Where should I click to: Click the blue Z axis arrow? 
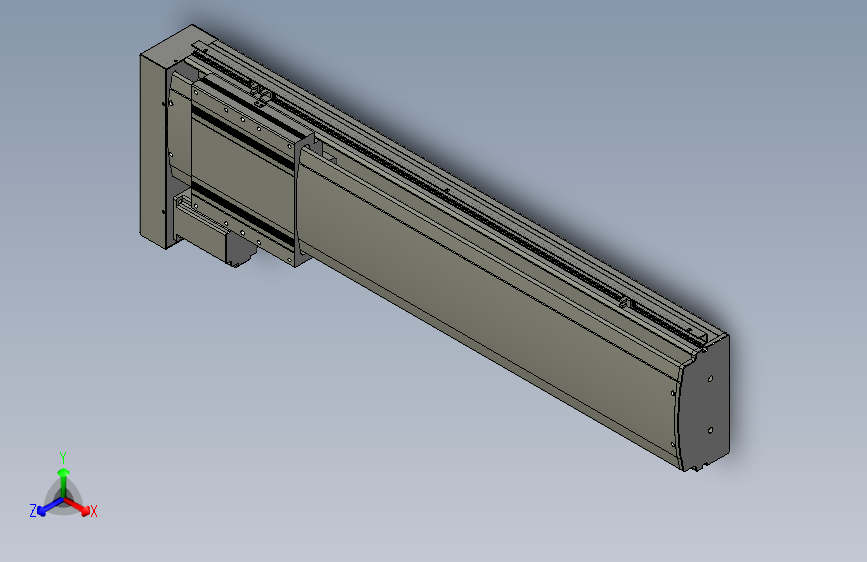(50, 507)
